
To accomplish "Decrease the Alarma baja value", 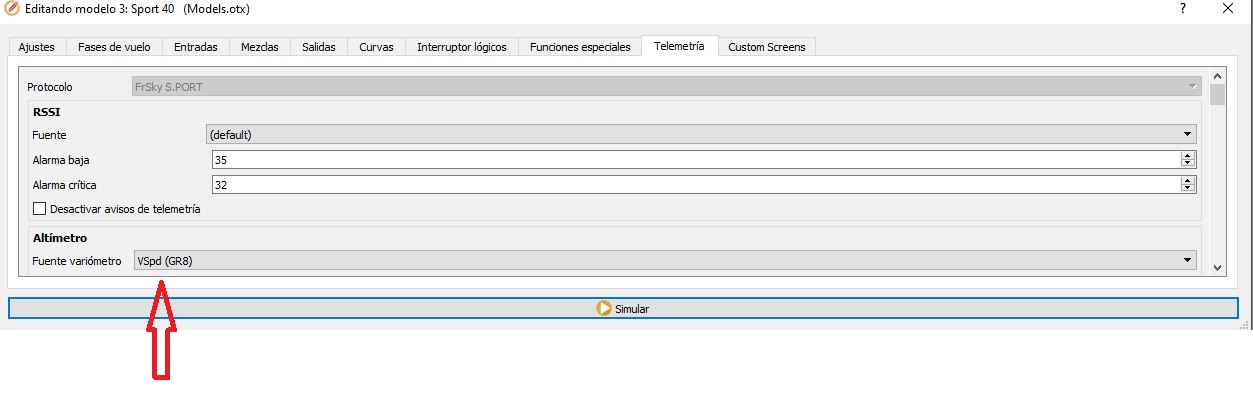I will point(1188,163).
